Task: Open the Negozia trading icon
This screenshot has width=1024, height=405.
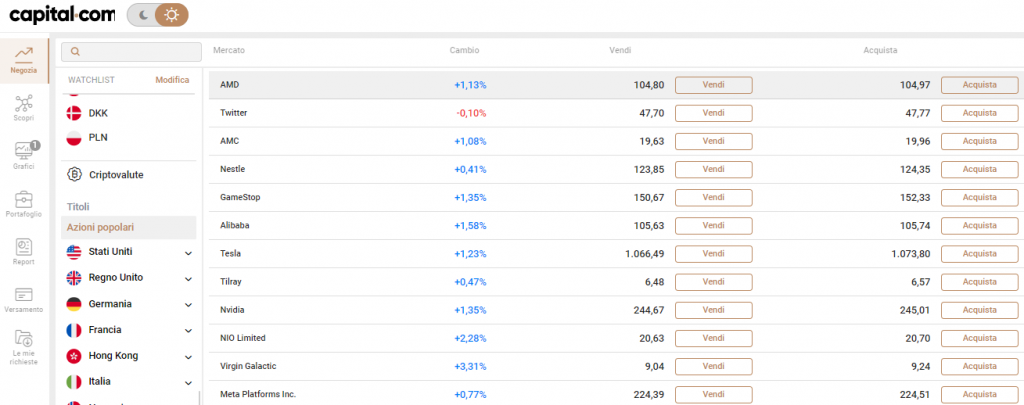Action: [24, 54]
